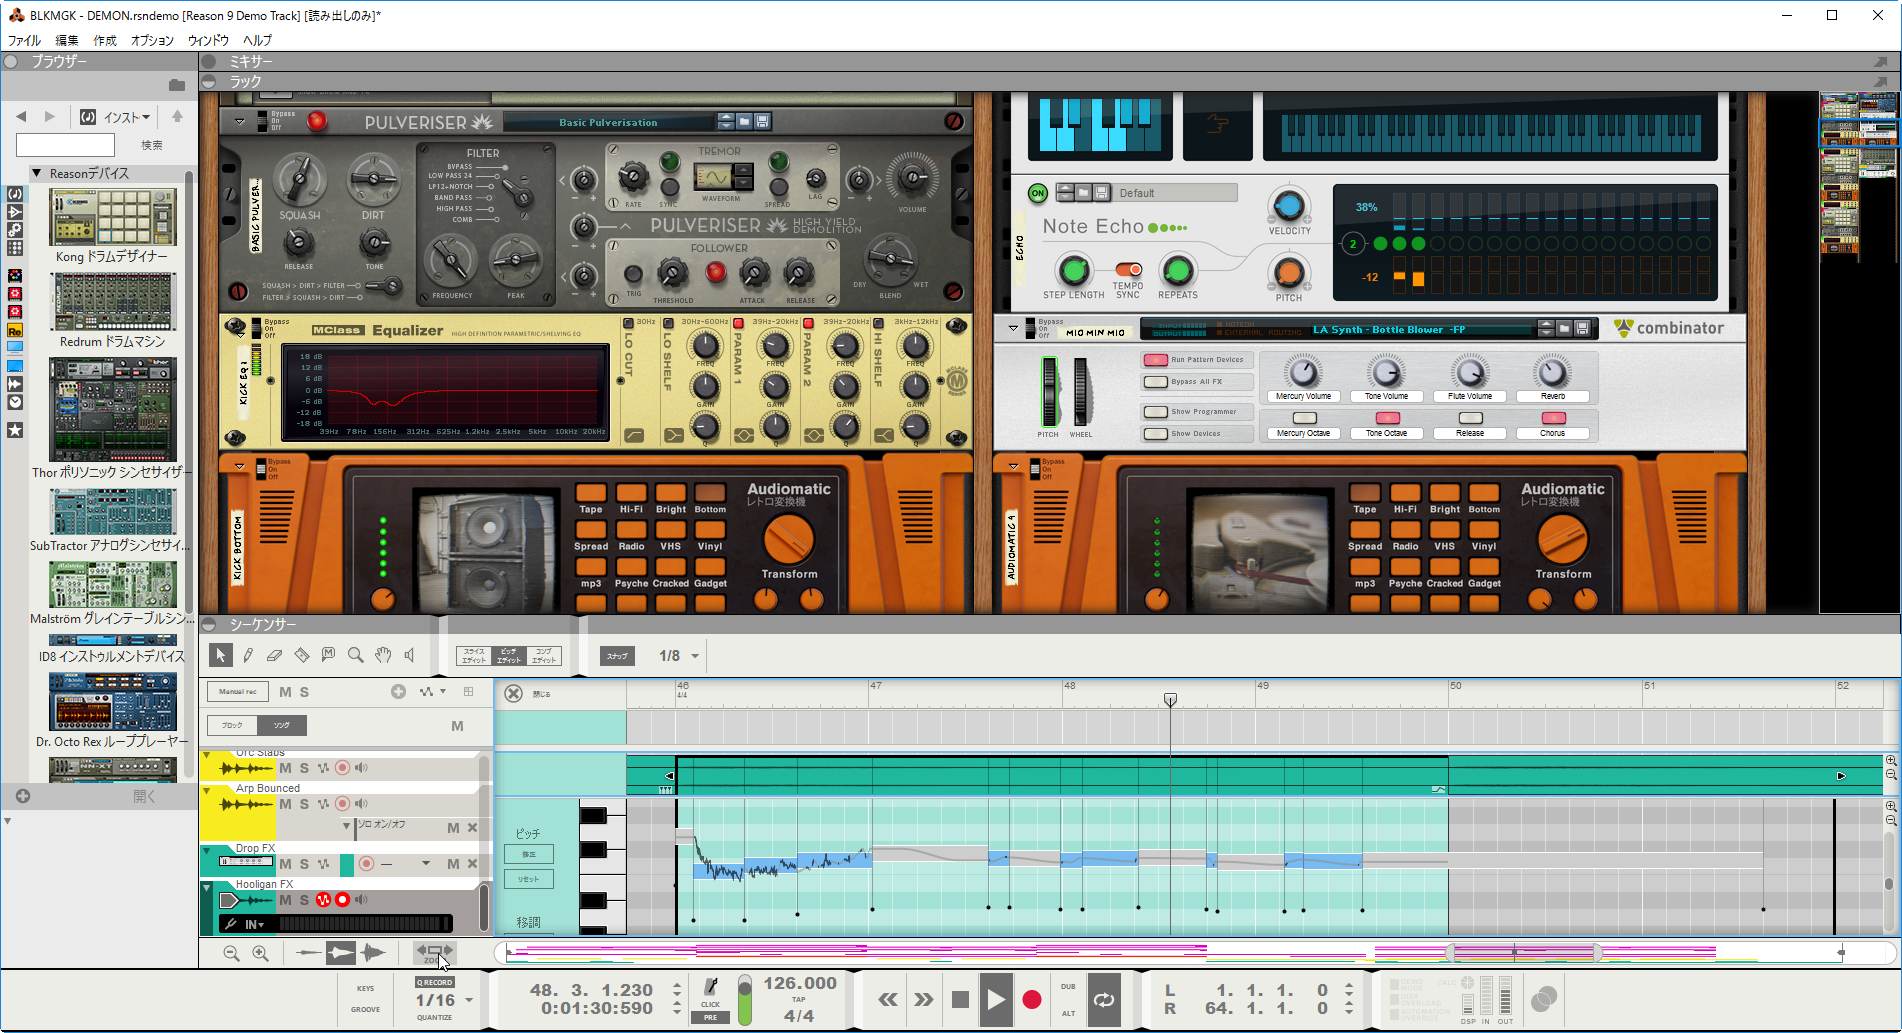Switch to ソング view

[282, 725]
